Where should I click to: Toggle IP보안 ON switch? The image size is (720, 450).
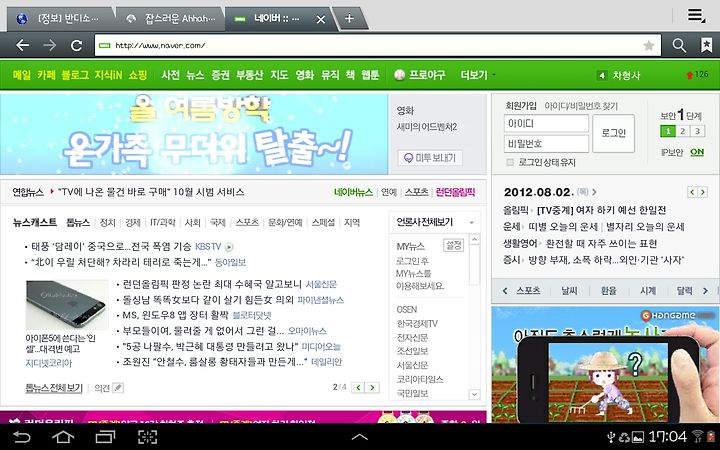pos(697,152)
